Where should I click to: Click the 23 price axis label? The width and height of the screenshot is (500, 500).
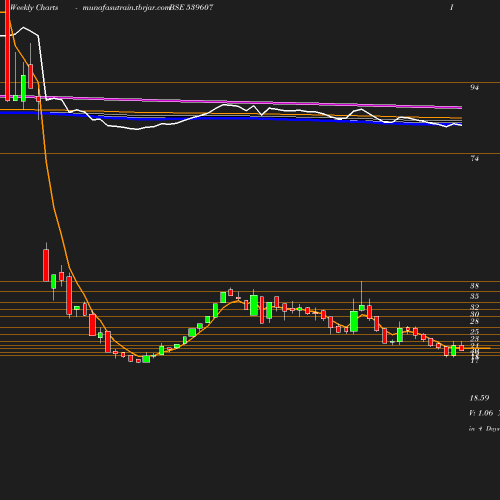pos(474,339)
